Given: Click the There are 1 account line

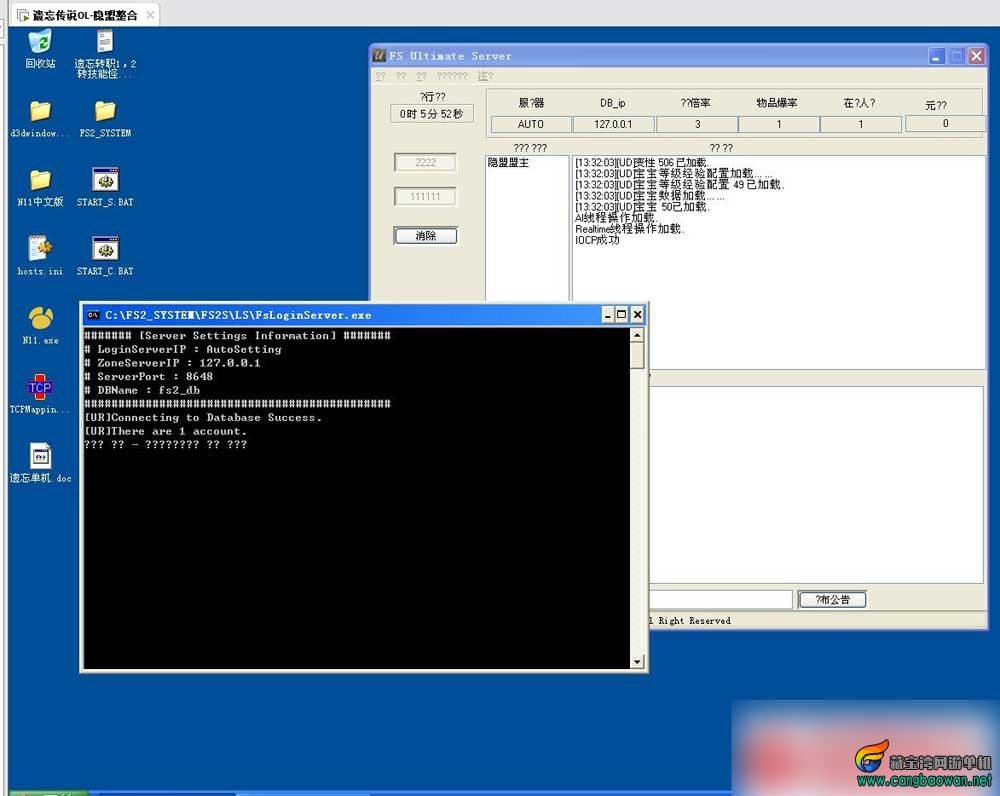Looking at the screenshot, I should pyautogui.click(x=165, y=431).
